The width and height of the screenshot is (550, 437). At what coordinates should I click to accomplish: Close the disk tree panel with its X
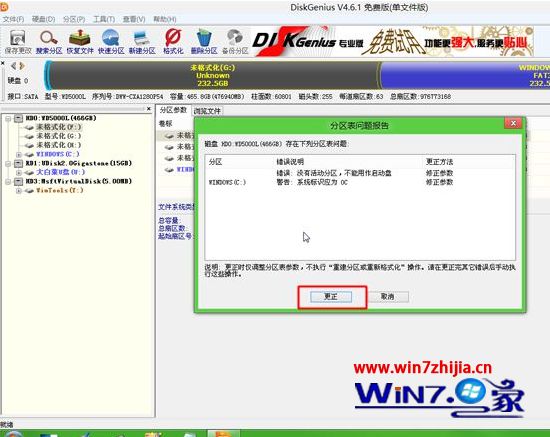pyautogui.click(x=149, y=109)
